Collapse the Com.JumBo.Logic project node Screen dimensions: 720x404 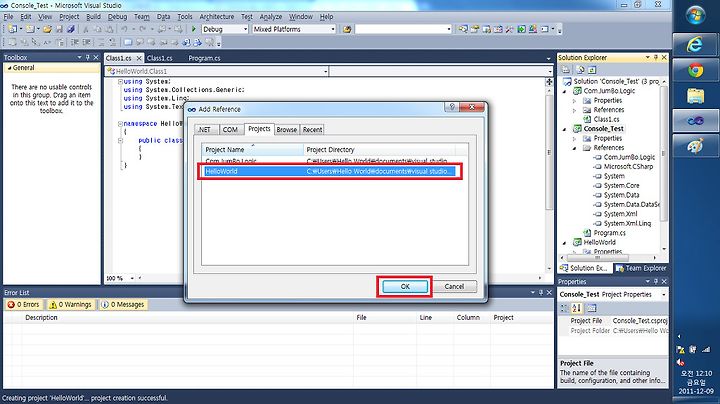click(565, 91)
